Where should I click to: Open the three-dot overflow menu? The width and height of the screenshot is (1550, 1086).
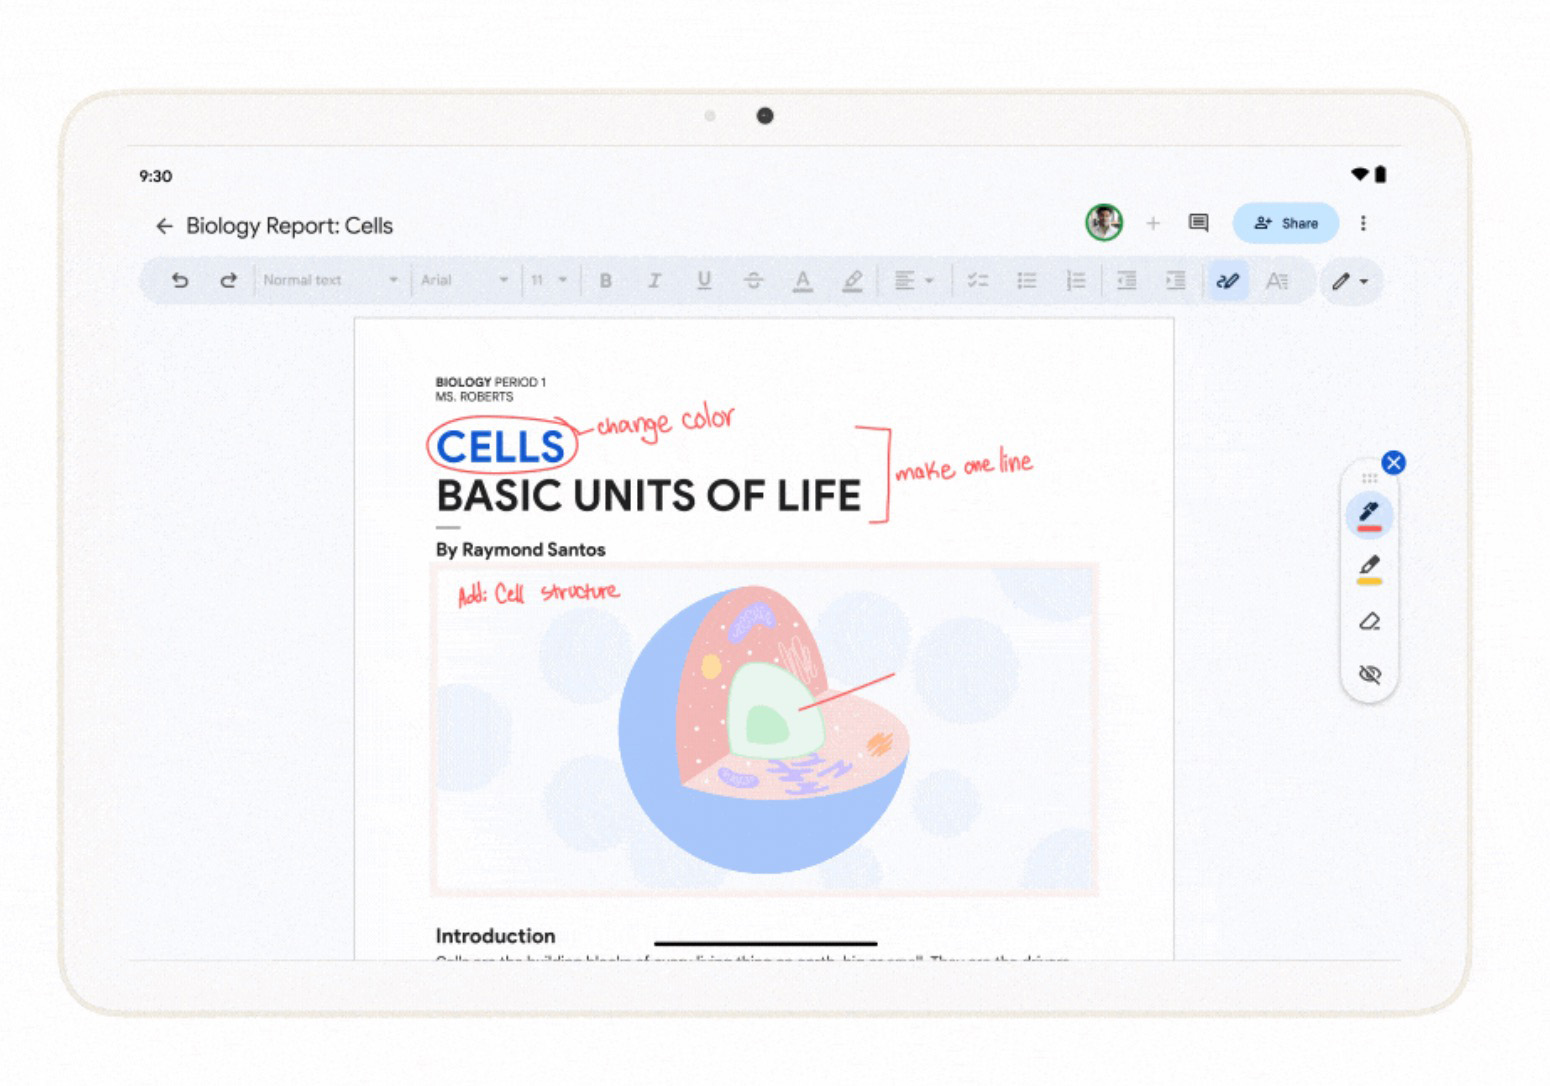(1363, 223)
